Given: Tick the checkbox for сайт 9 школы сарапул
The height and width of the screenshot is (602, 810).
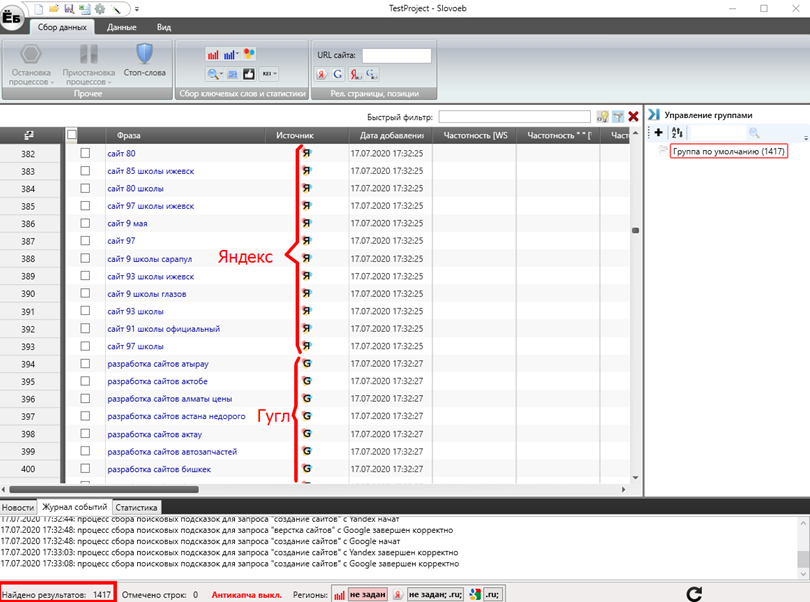Looking at the screenshot, I should click(x=85, y=258).
